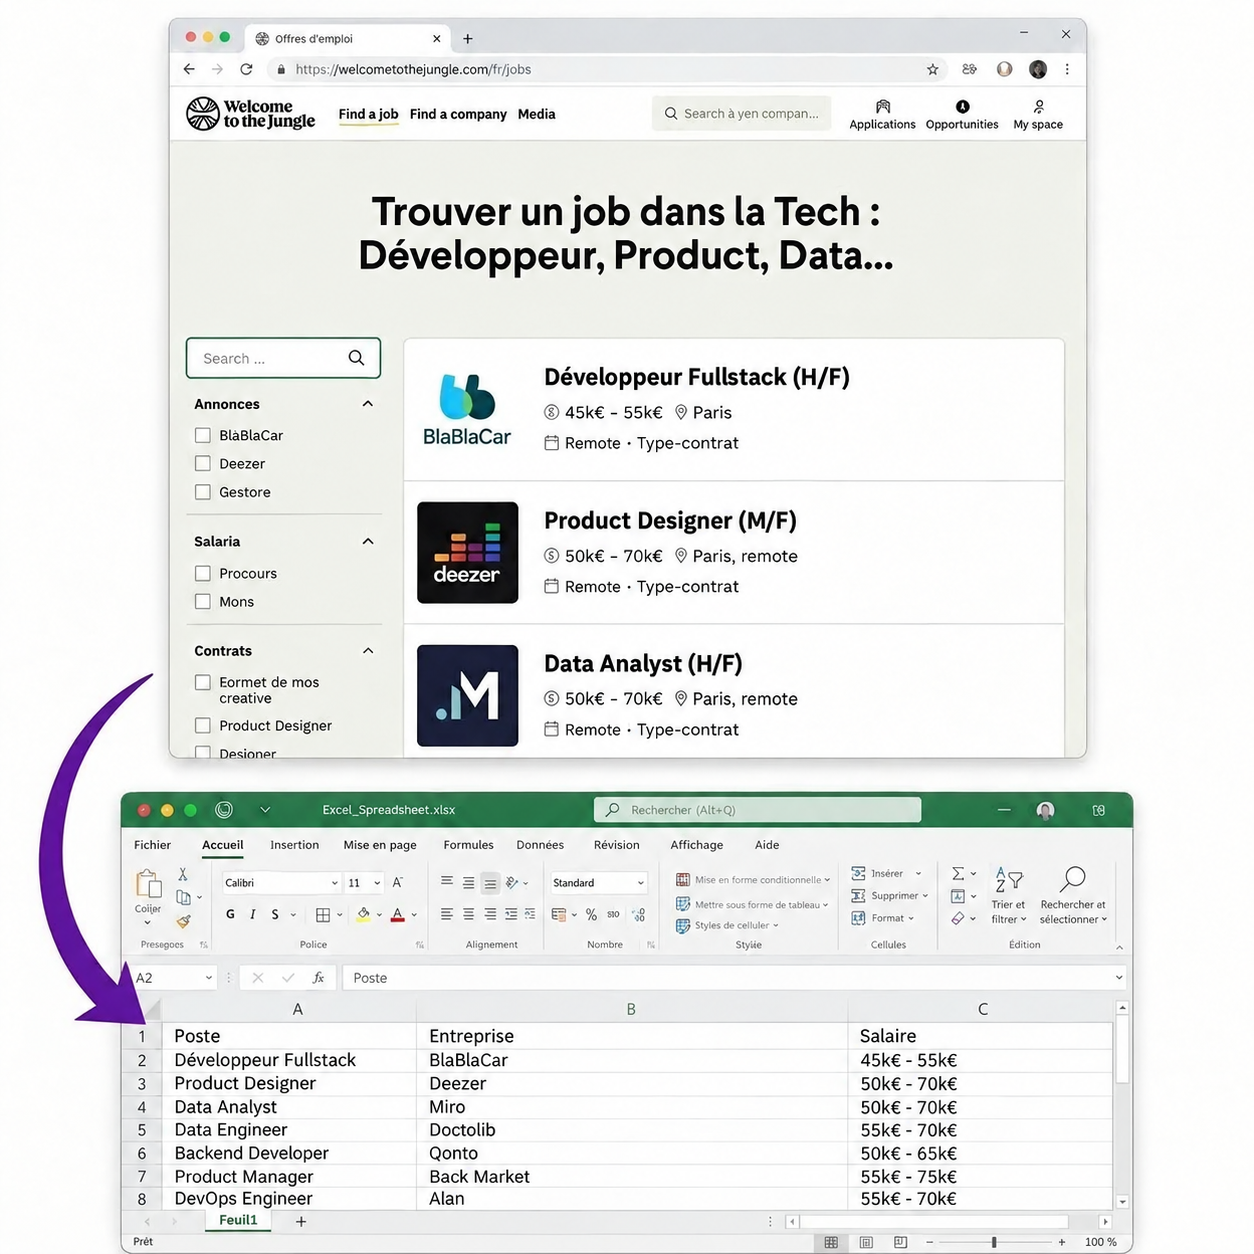Image resolution: width=1254 pixels, height=1254 pixels.
Task: Click the cell borders icon
Action: (323, 914)
